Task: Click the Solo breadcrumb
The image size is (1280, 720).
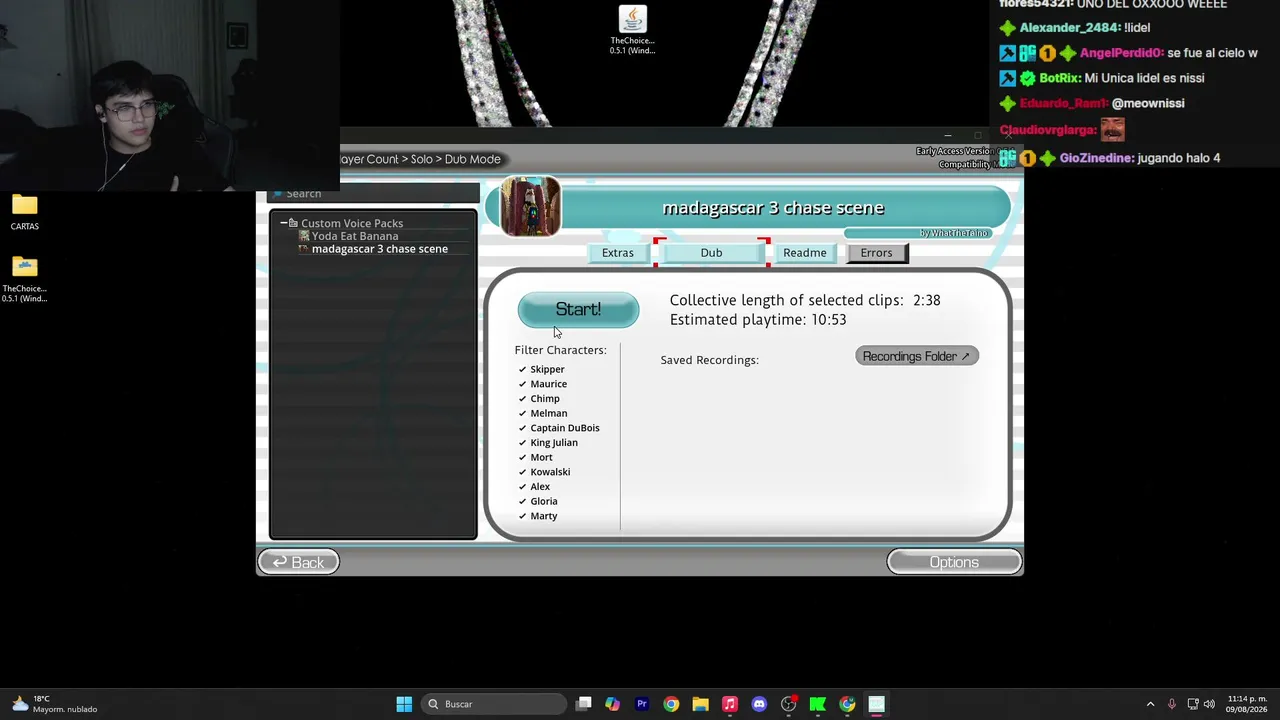Action: (422, 159)
